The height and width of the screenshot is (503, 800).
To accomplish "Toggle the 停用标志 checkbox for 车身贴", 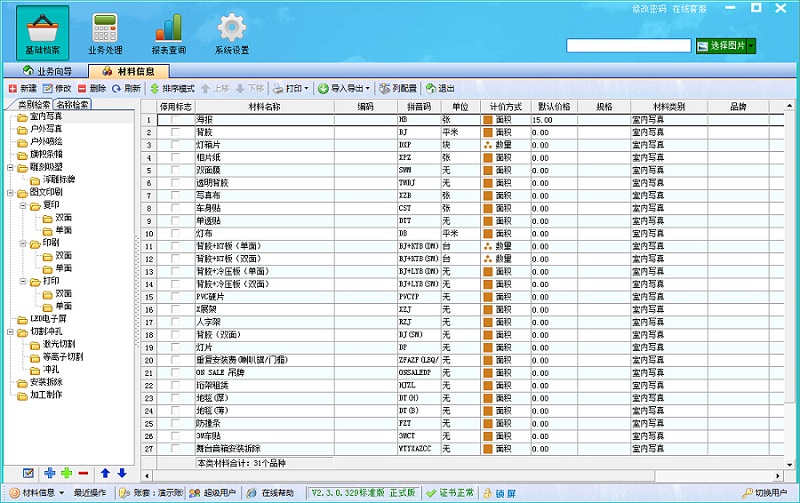I will 176,208.
